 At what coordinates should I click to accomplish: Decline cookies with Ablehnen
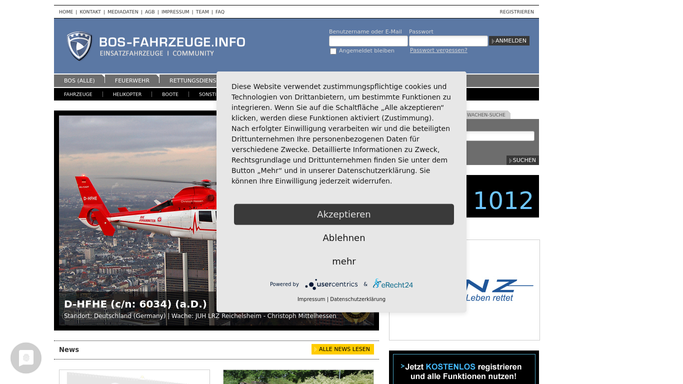click(344, 238)
